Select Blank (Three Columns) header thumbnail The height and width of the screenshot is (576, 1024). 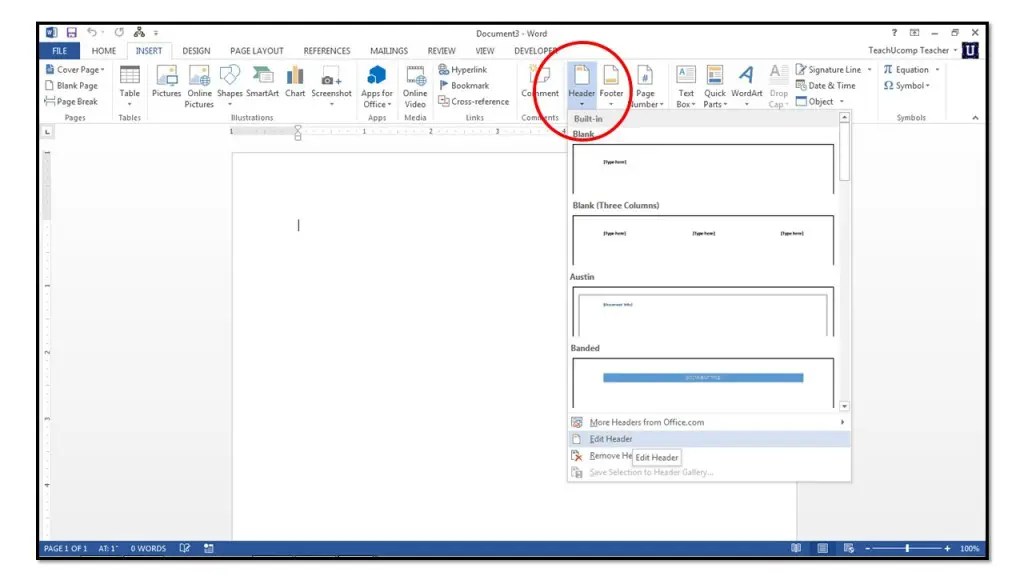(703, 240)
